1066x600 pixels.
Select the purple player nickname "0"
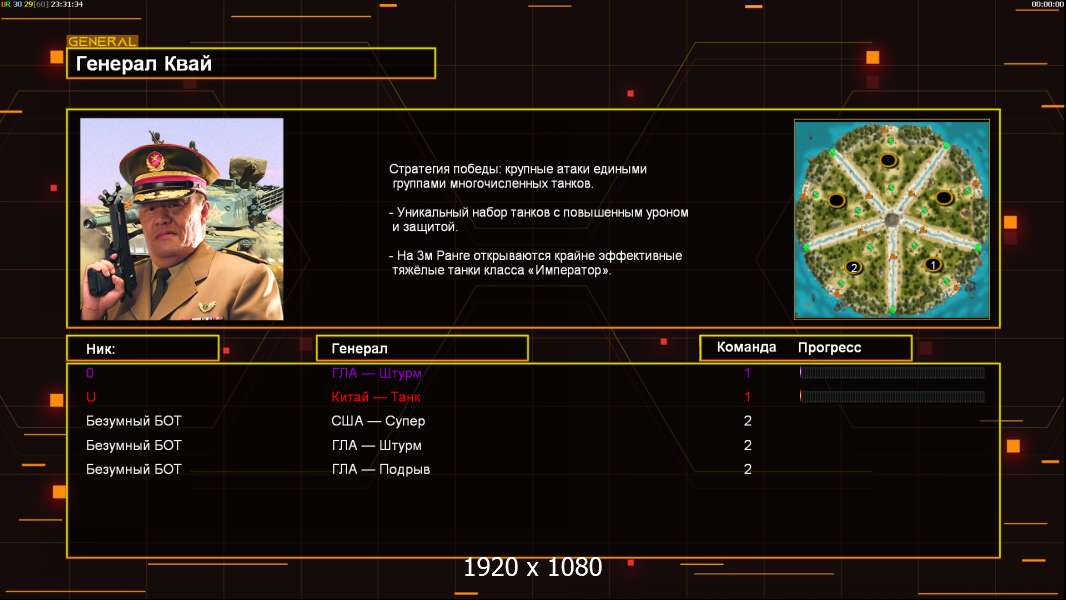(x=90, y=373)
